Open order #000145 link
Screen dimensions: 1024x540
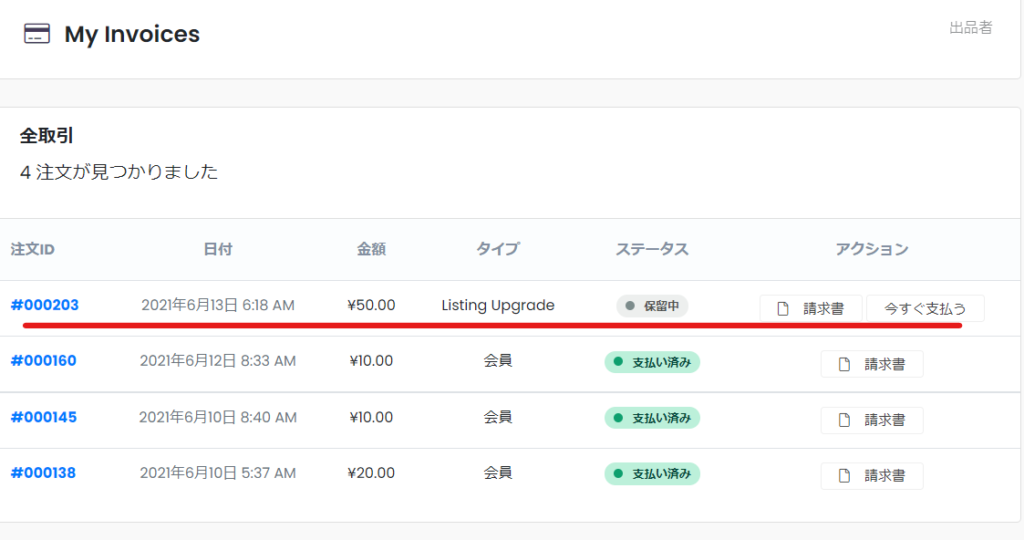[x=43, y=417]
